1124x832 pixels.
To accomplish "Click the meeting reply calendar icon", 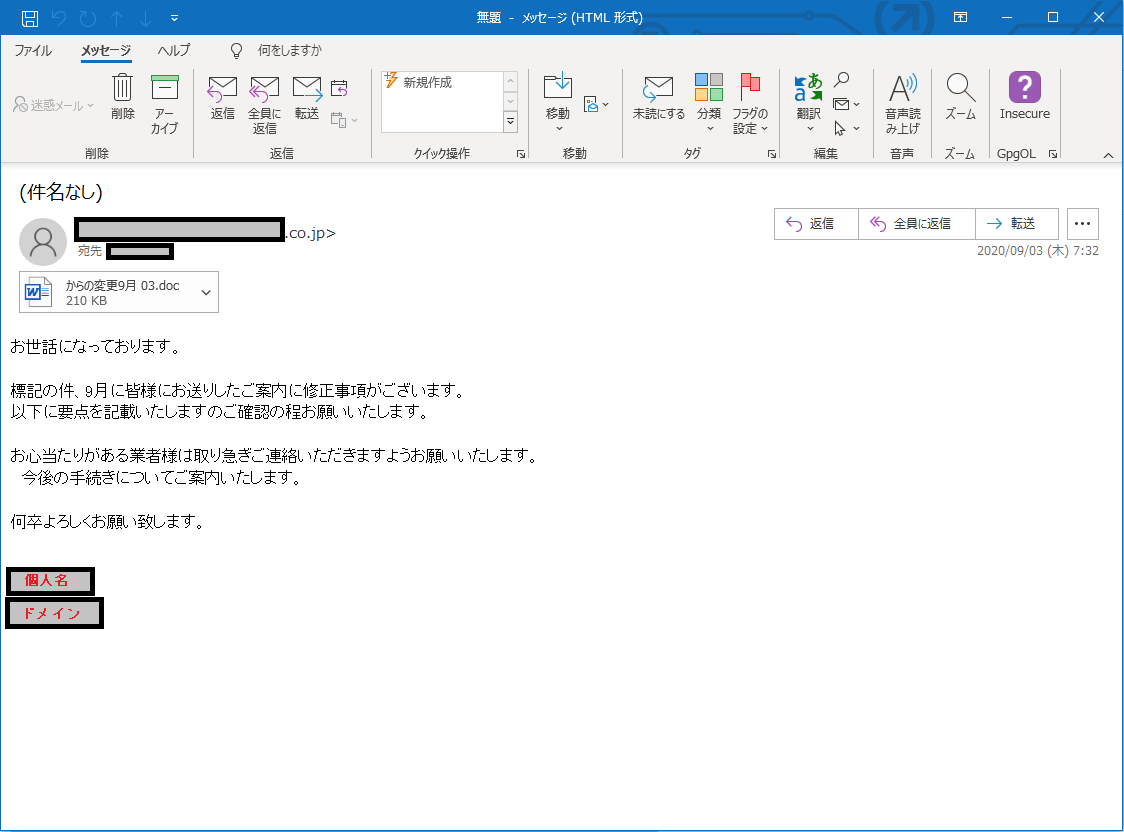I will [x=339, y=89].
